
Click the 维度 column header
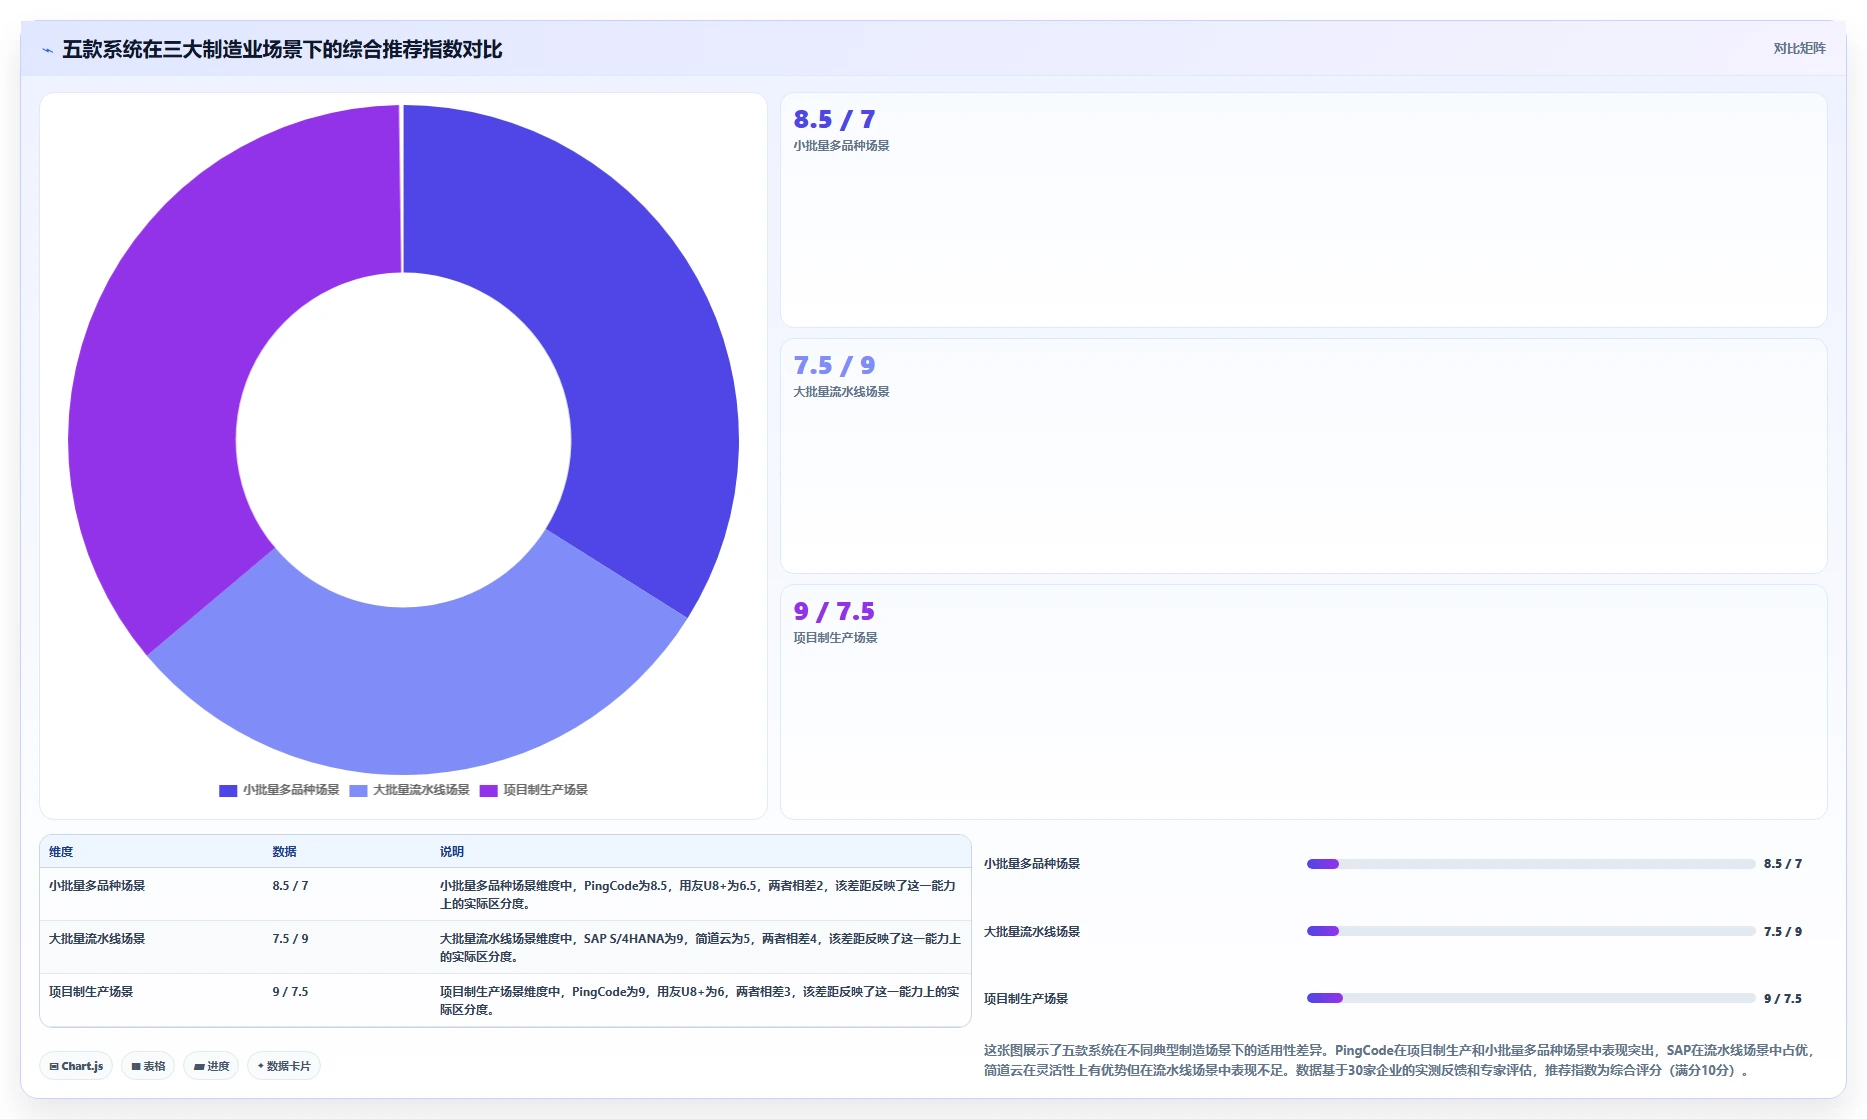click(x=61, y=852)
